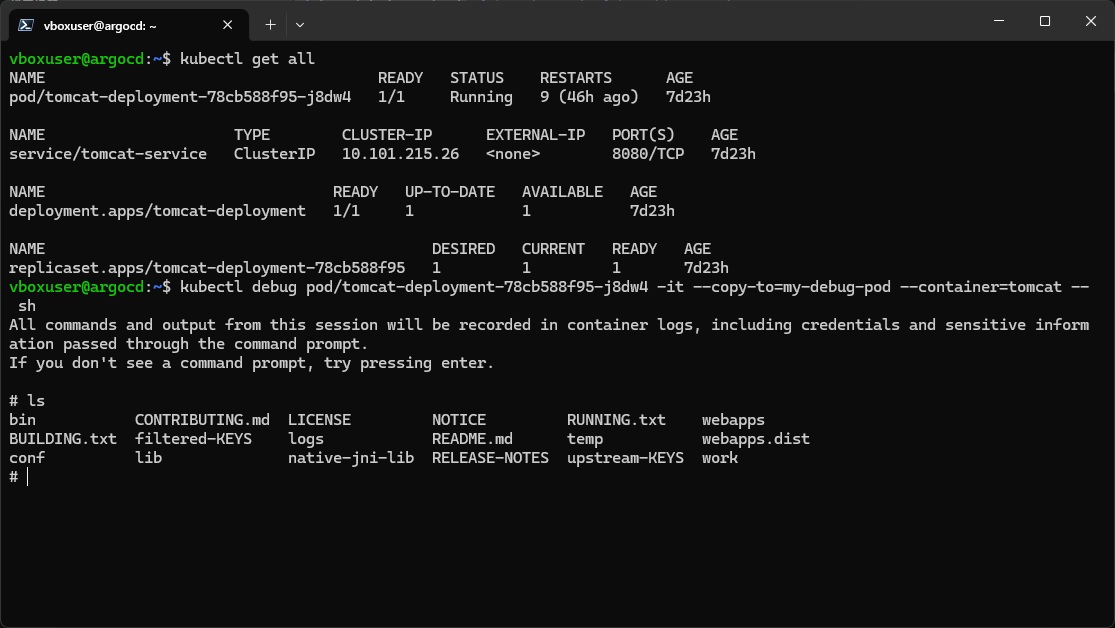Click the deployment.apps/tomcat-deployment name
This screenshot has width=1115, height=628.
[157, 211]
